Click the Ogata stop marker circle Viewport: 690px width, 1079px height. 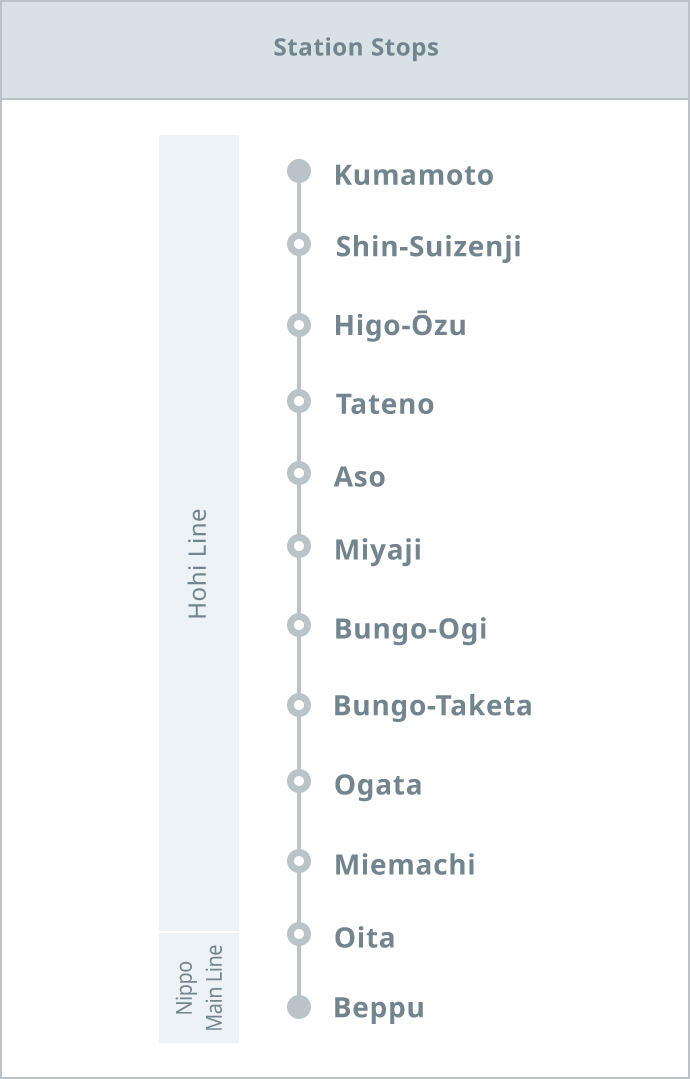point(299,781)
